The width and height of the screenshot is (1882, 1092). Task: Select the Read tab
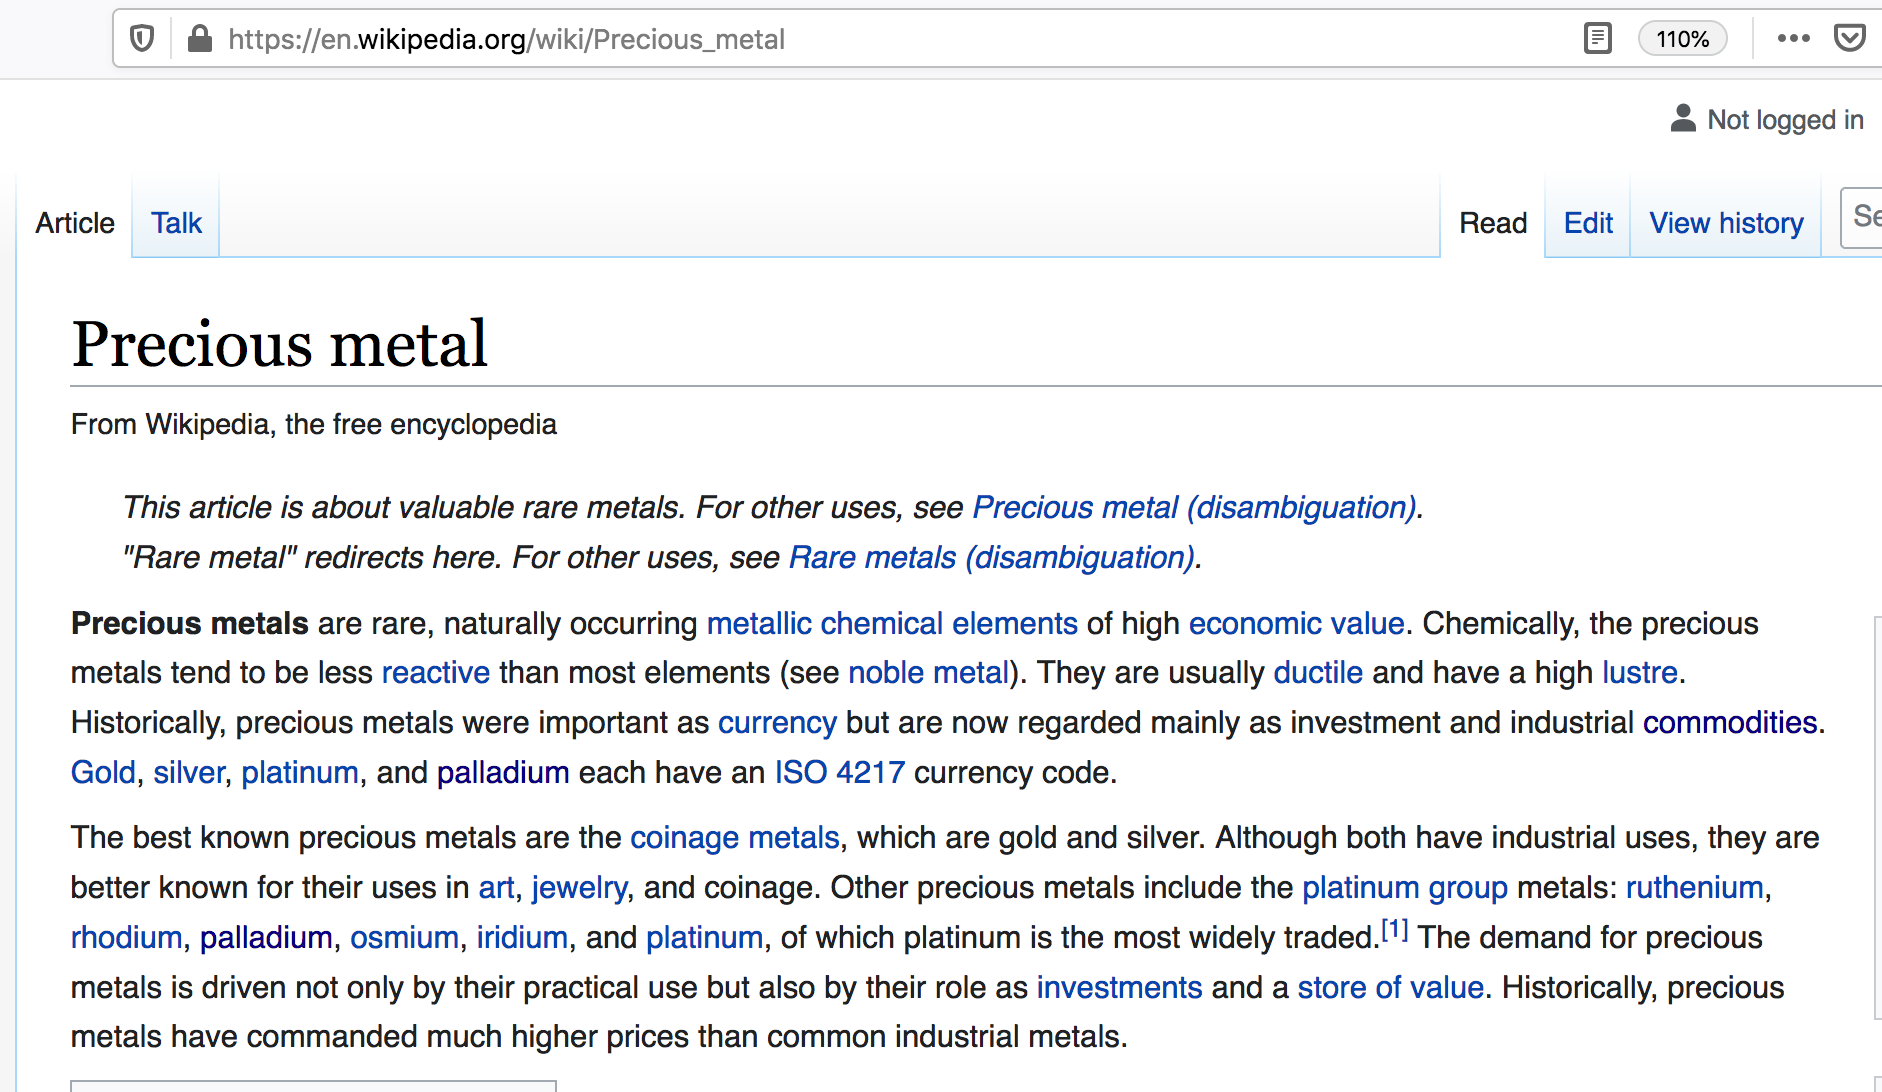click(1493, 223)
